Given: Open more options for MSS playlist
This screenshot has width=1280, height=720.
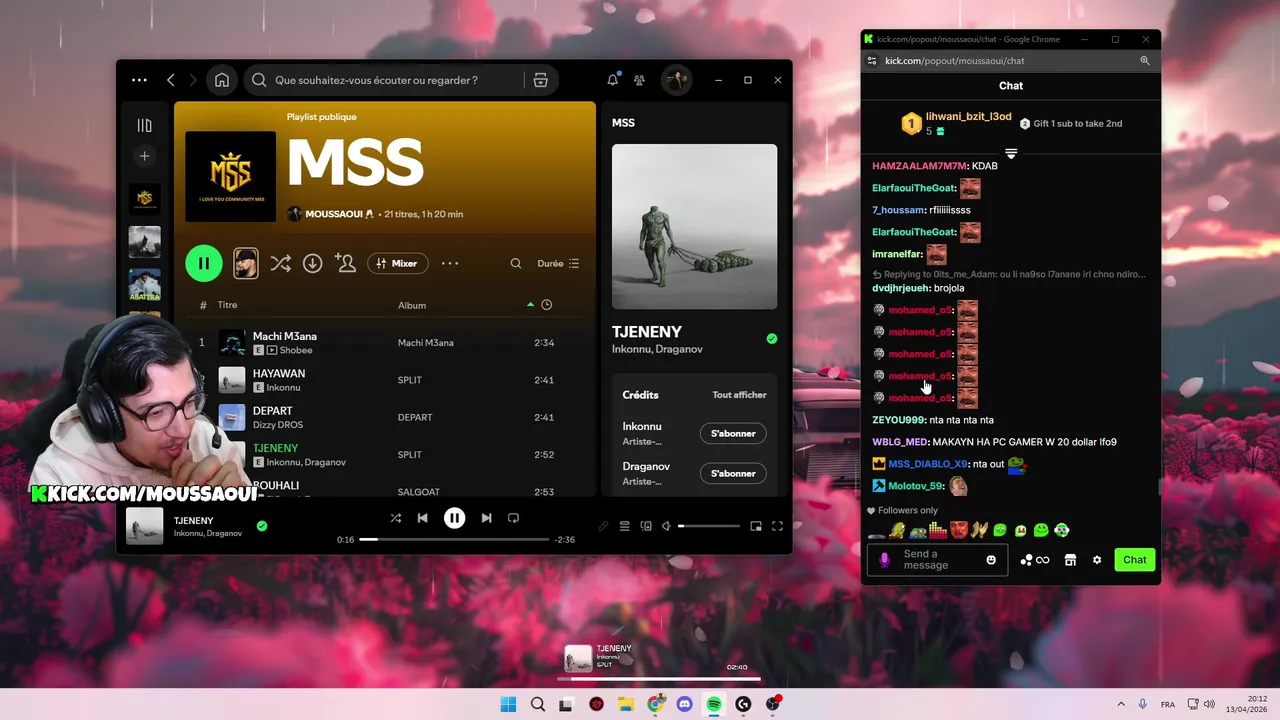Looking at the screenshot, I should pyautogui.click(x=450, y=263).
